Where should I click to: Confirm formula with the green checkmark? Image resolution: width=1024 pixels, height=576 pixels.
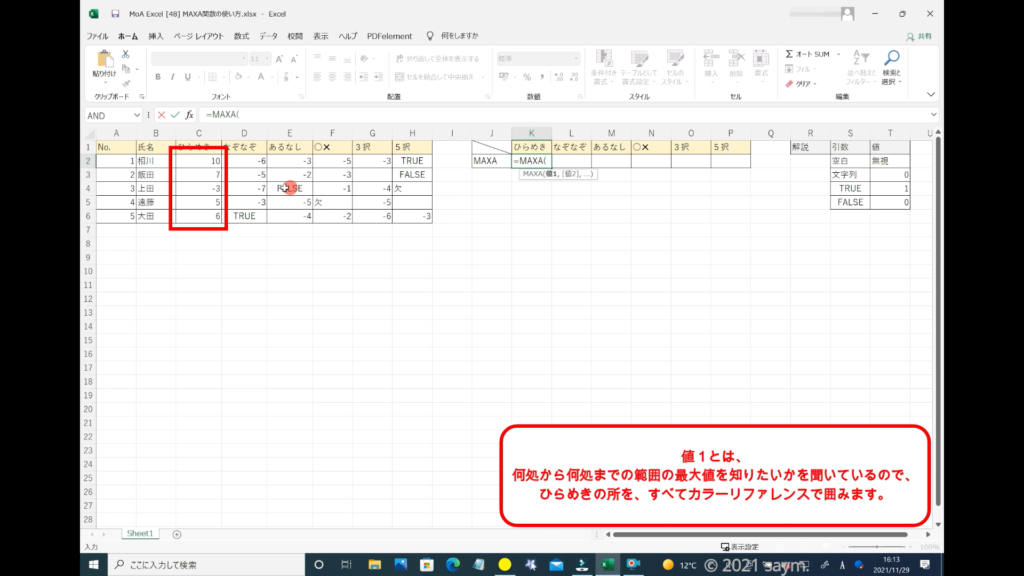coord(174,115)
